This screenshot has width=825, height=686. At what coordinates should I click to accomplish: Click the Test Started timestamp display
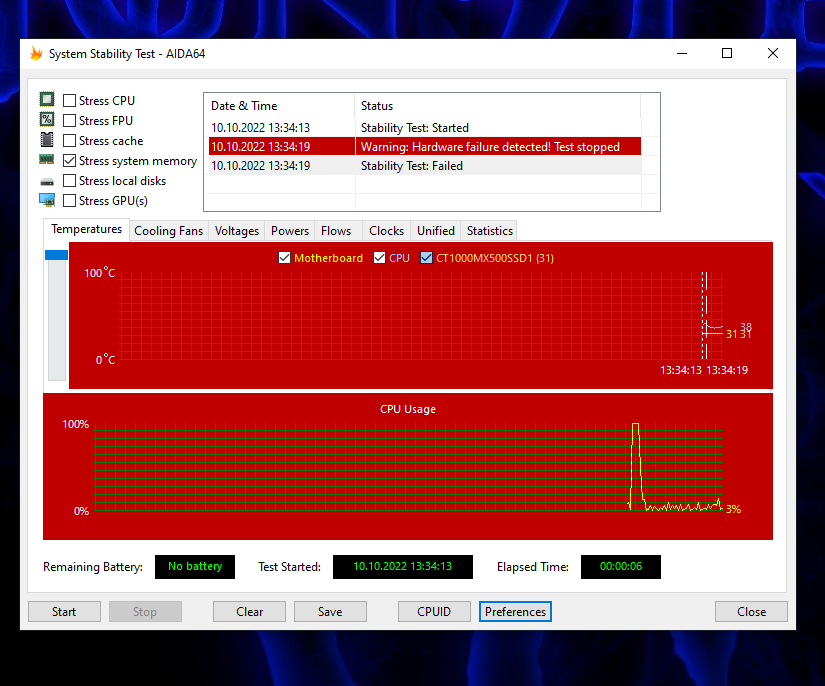(403, 567)
